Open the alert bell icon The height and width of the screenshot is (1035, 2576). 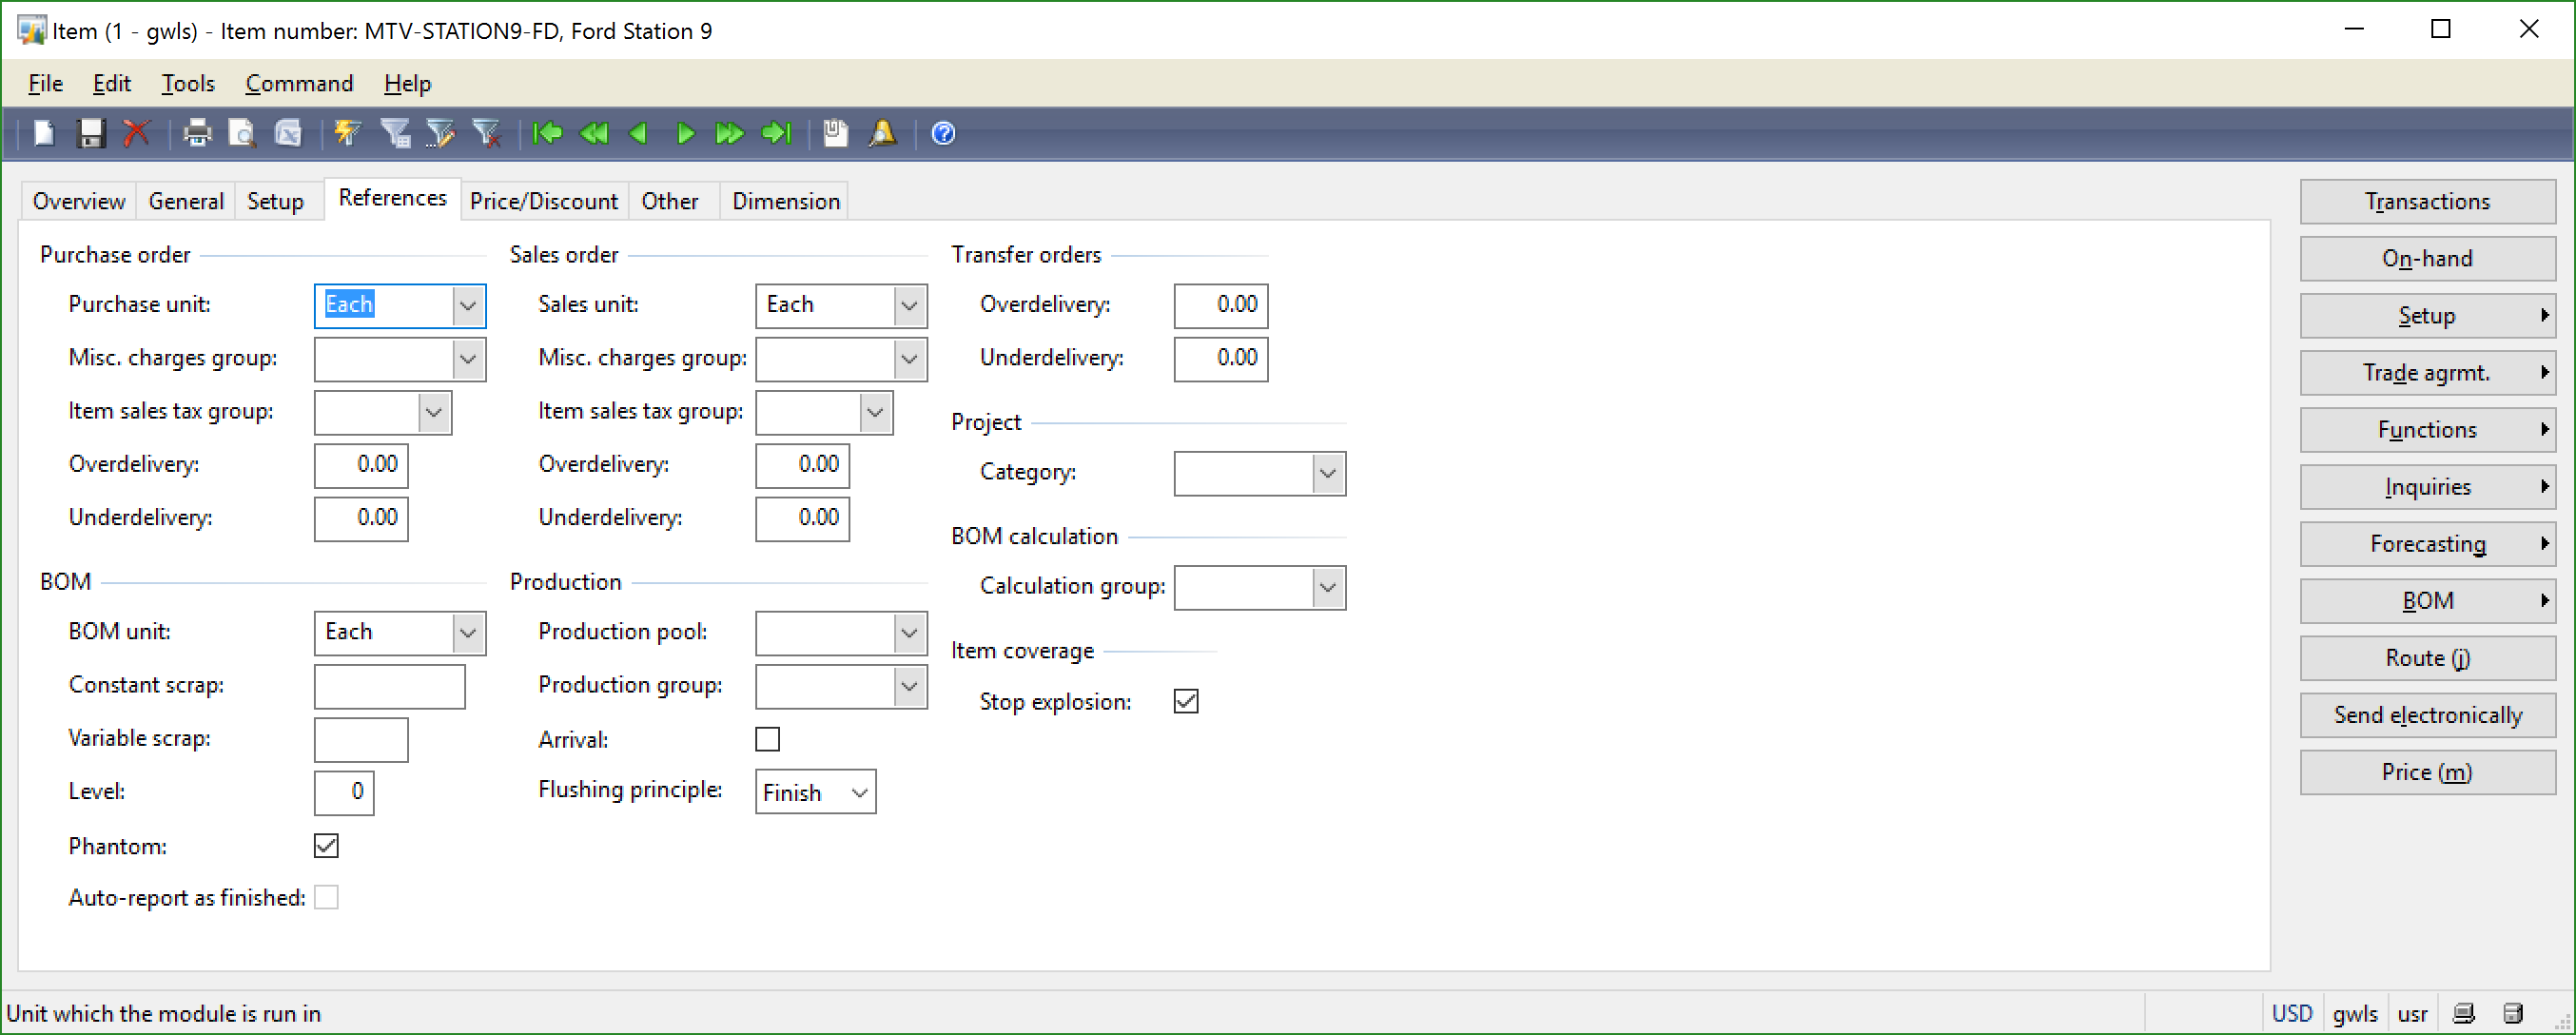pos(882,133)
